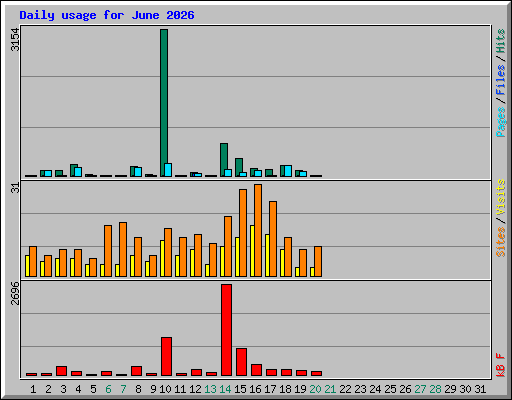Click the cyan pages bar for day 10

(x=168, y=170)
